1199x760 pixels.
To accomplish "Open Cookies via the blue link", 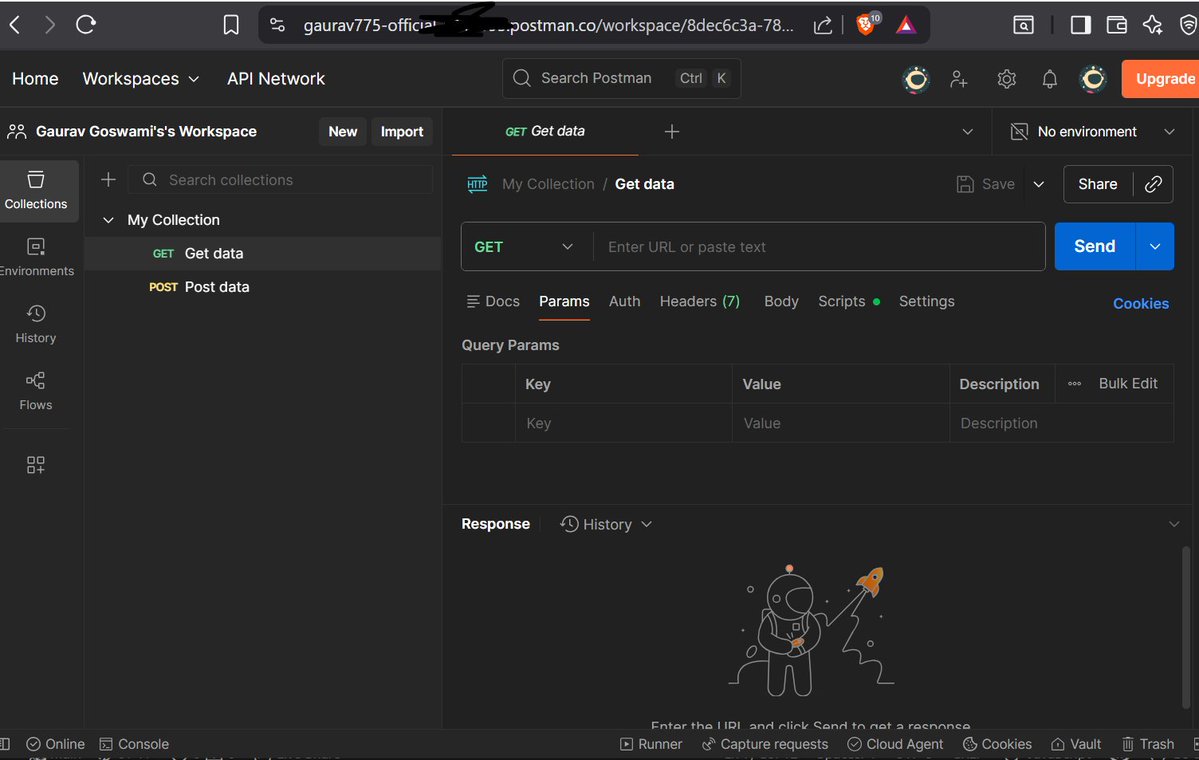I will (x=1140, y=303).
